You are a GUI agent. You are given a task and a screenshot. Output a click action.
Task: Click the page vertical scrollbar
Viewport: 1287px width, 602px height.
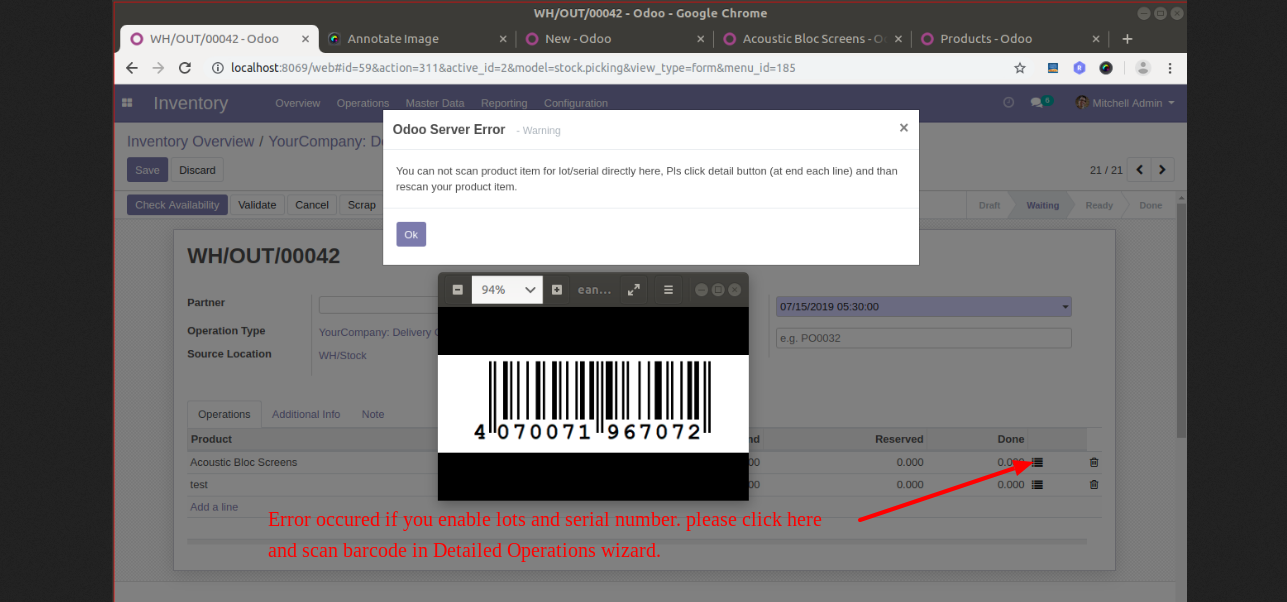pos(1181,320)
